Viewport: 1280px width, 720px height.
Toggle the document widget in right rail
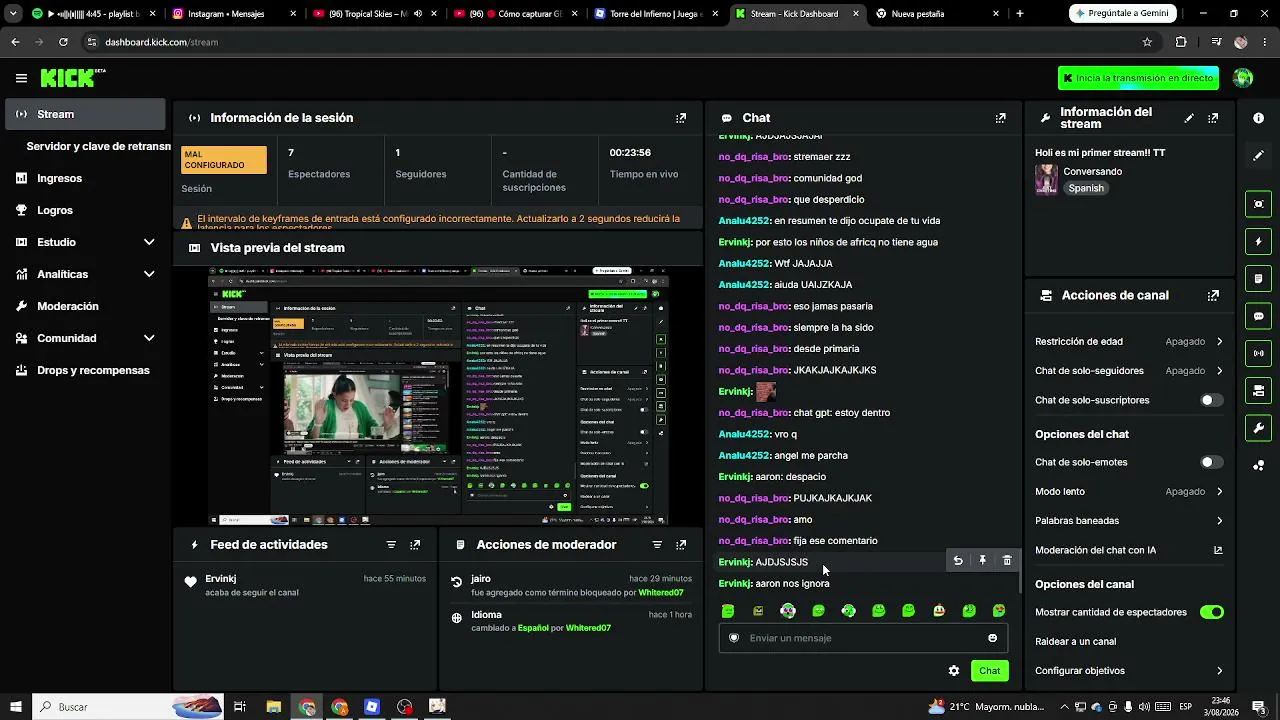[x=1258, y=278]
